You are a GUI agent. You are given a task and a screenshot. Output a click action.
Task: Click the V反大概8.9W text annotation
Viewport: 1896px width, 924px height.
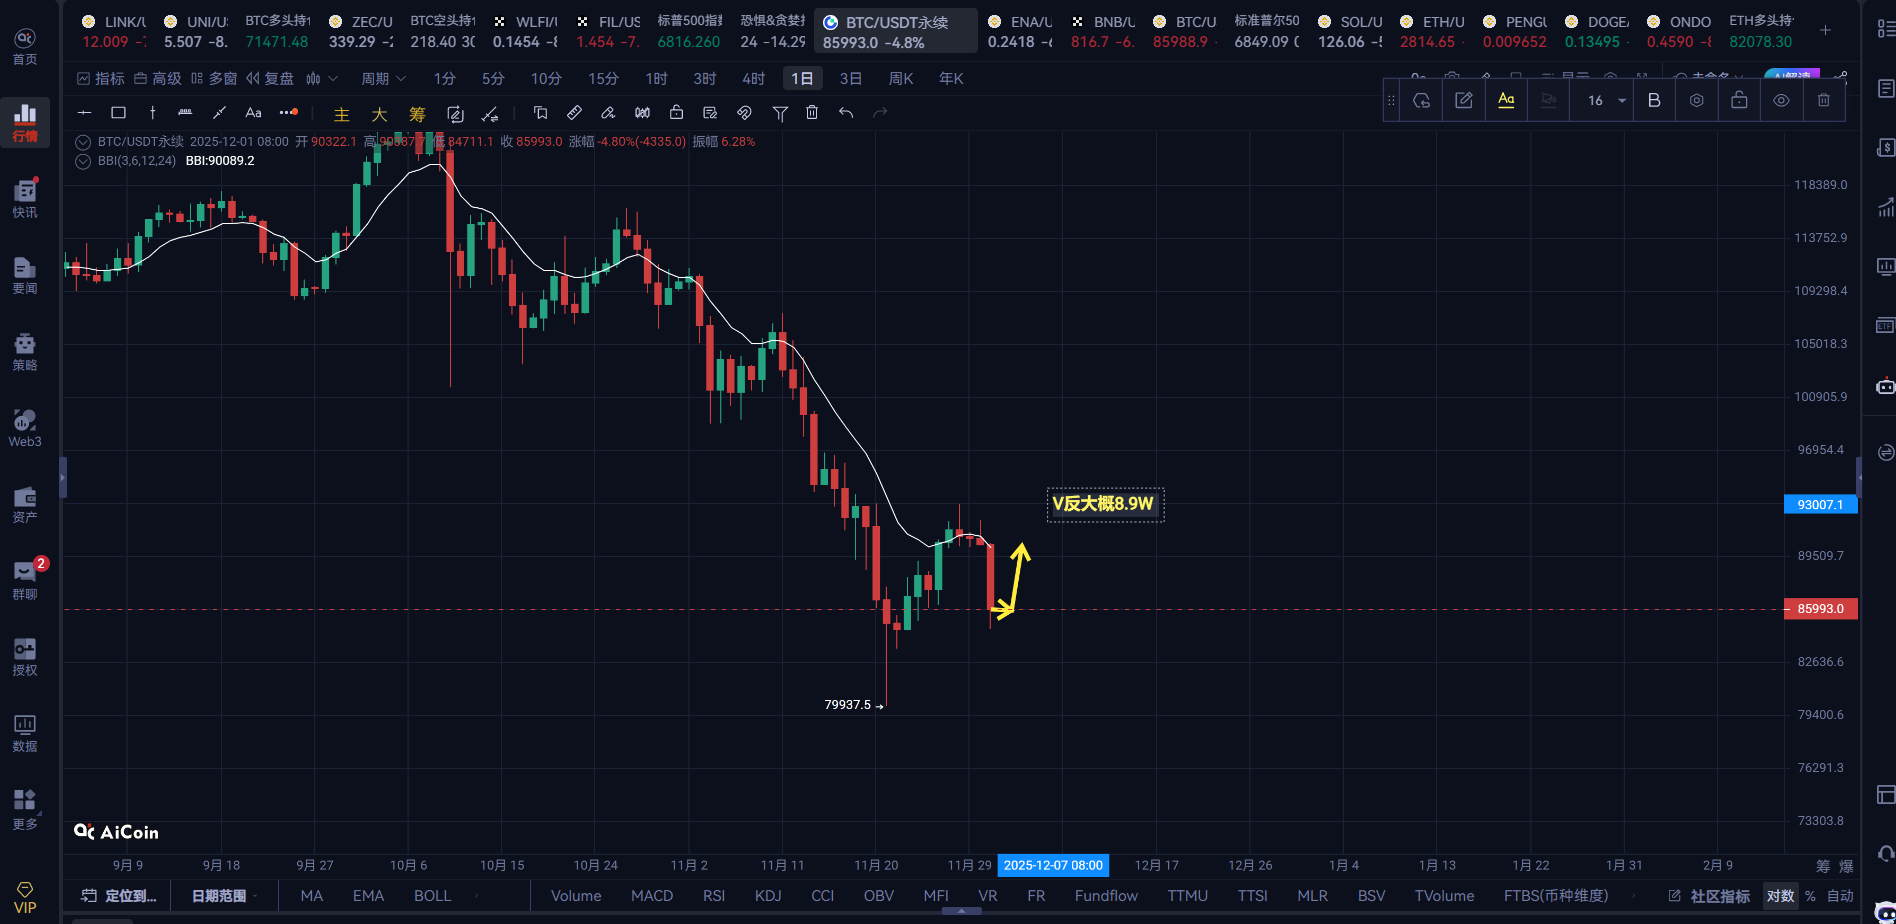(x=1104, y=504)
